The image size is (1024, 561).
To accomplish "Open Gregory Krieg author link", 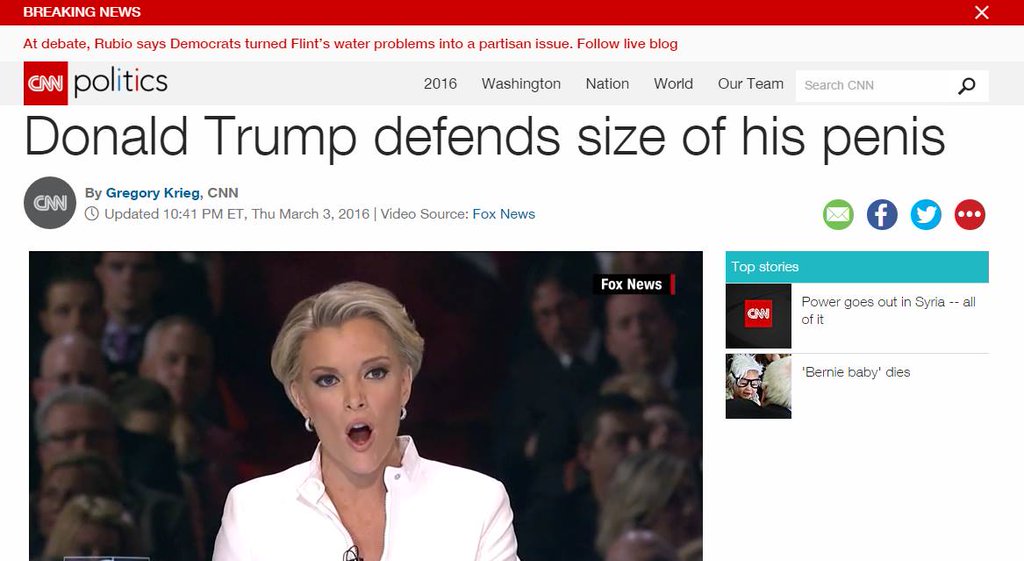I will (x=153, y=193).
